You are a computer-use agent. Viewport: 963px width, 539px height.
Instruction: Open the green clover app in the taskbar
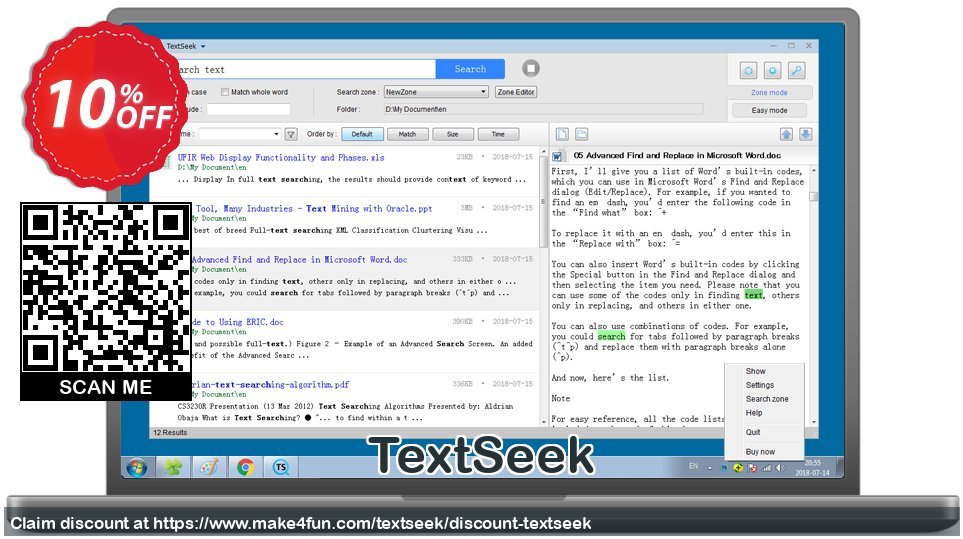[x=173, y=468]
